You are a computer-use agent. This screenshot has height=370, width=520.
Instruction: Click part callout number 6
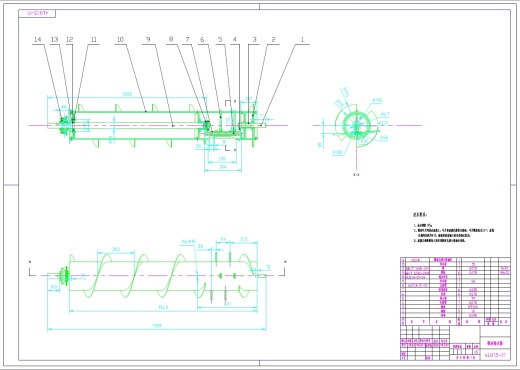(x=202, y=39)
